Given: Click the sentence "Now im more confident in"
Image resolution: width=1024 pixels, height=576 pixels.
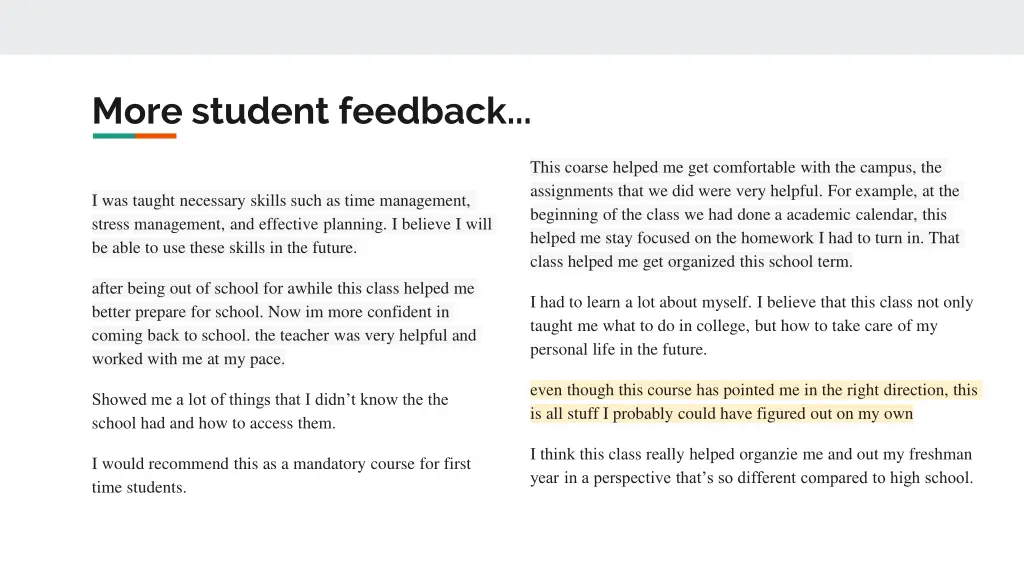Looking at the screenshot, I should point(358,312).
